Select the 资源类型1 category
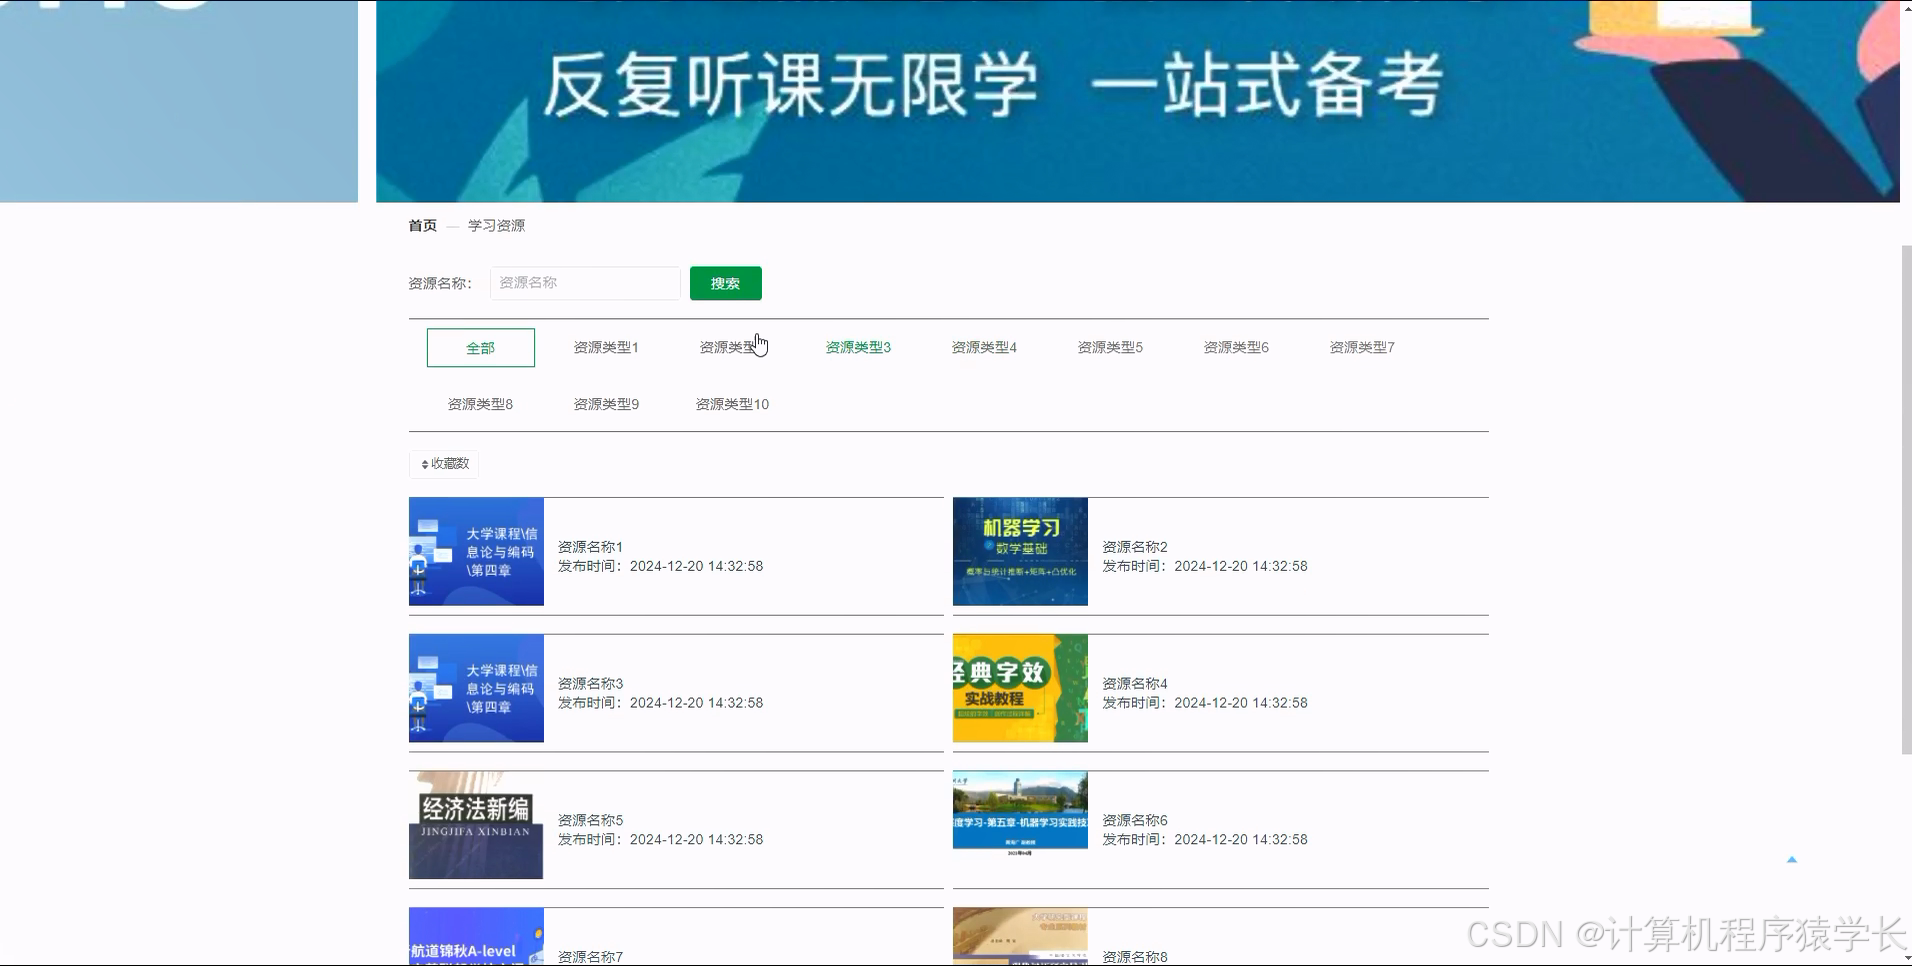 point(606,347)
